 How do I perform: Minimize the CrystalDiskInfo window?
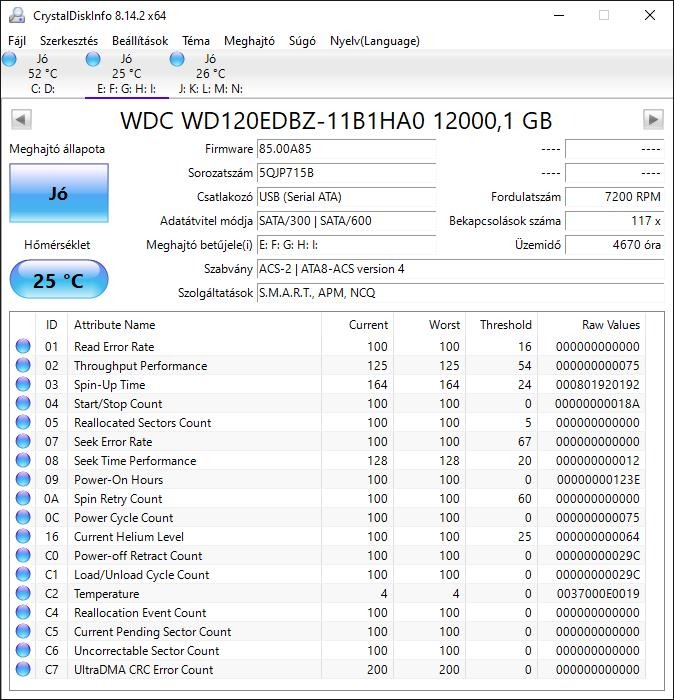click(x=559, y=15)
